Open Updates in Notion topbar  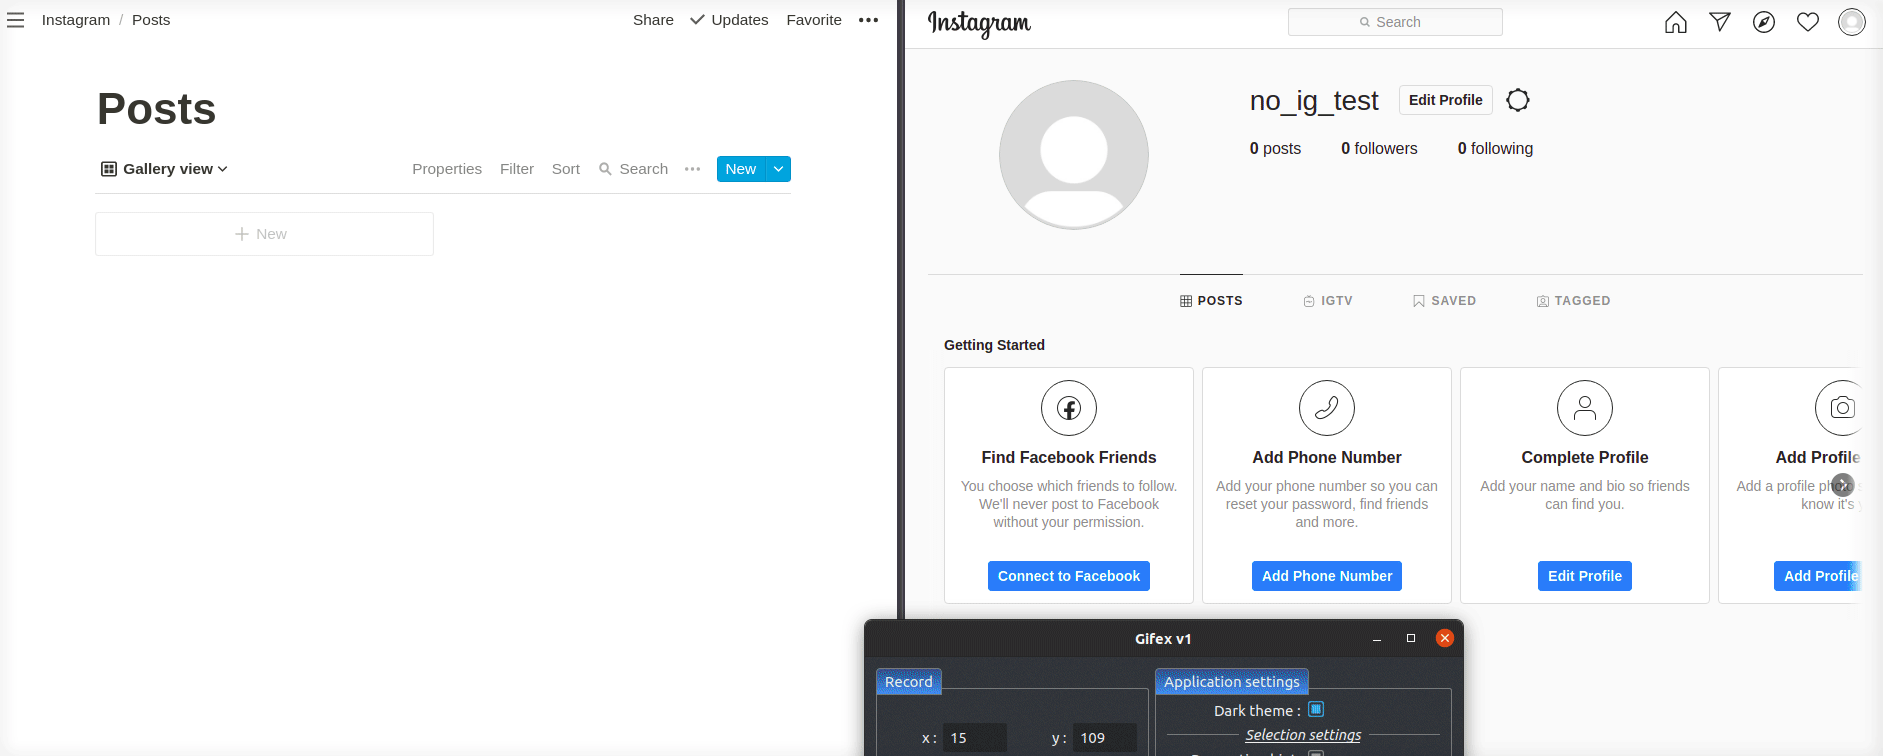pyautogui.click(x=729, y=20)
